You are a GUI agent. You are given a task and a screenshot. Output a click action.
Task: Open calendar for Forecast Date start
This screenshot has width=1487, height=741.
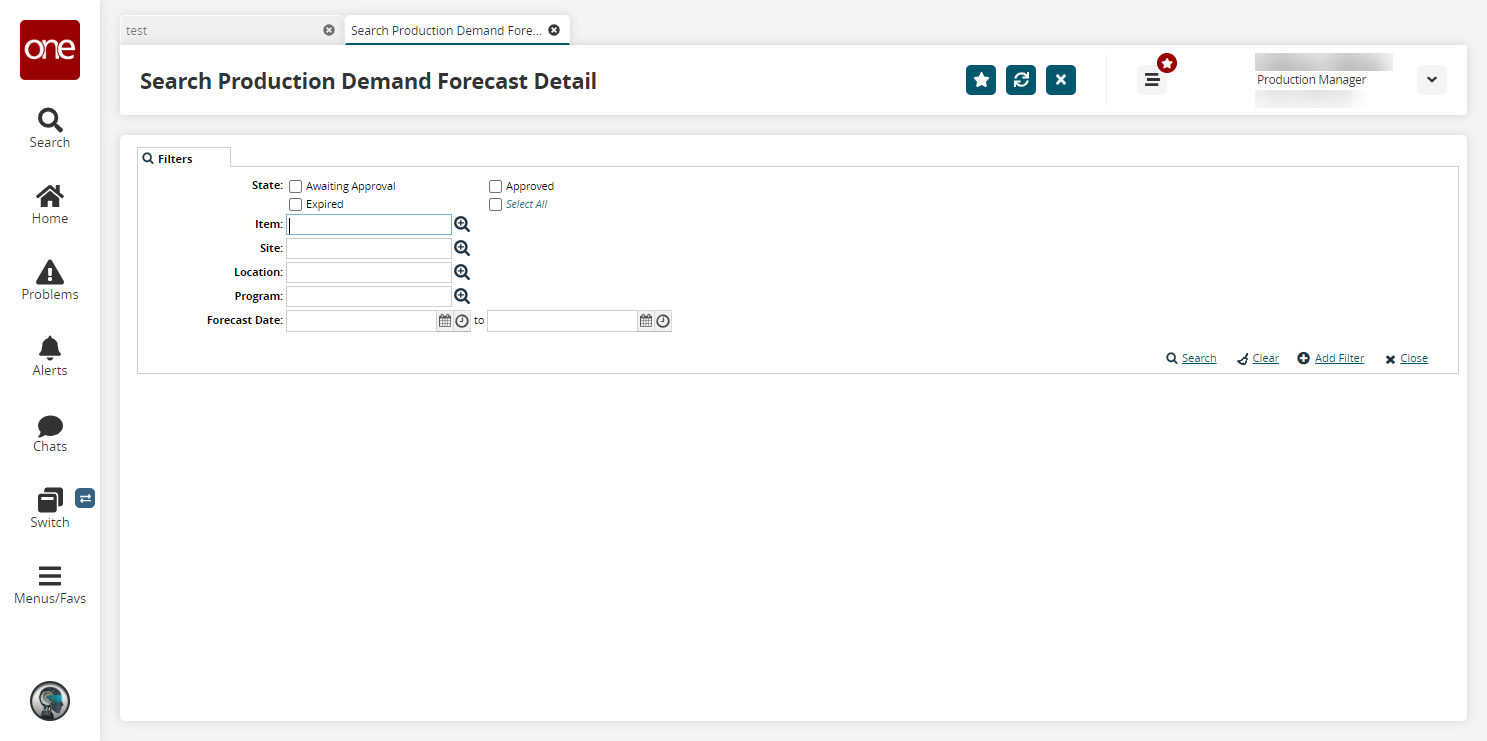click(x=445, y=321)
